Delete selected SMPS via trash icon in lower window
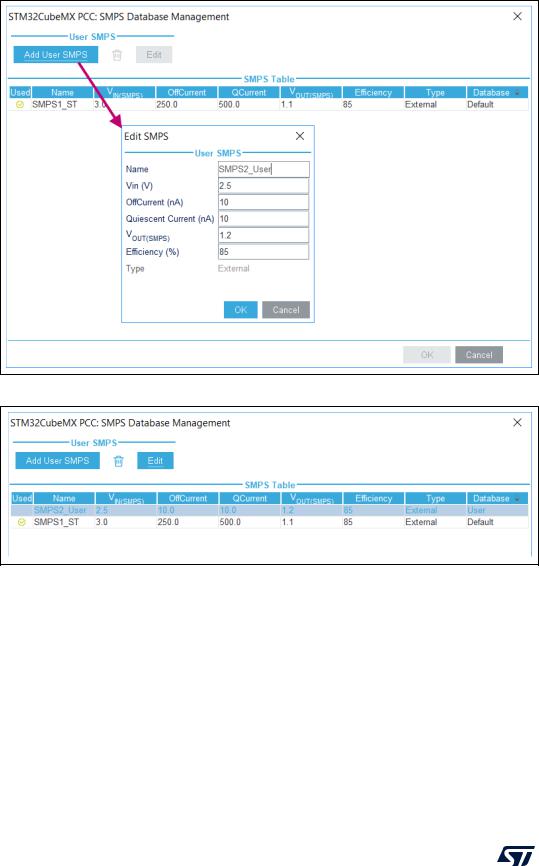The width and height of the screenshot is (539, 866). point(119,461)
